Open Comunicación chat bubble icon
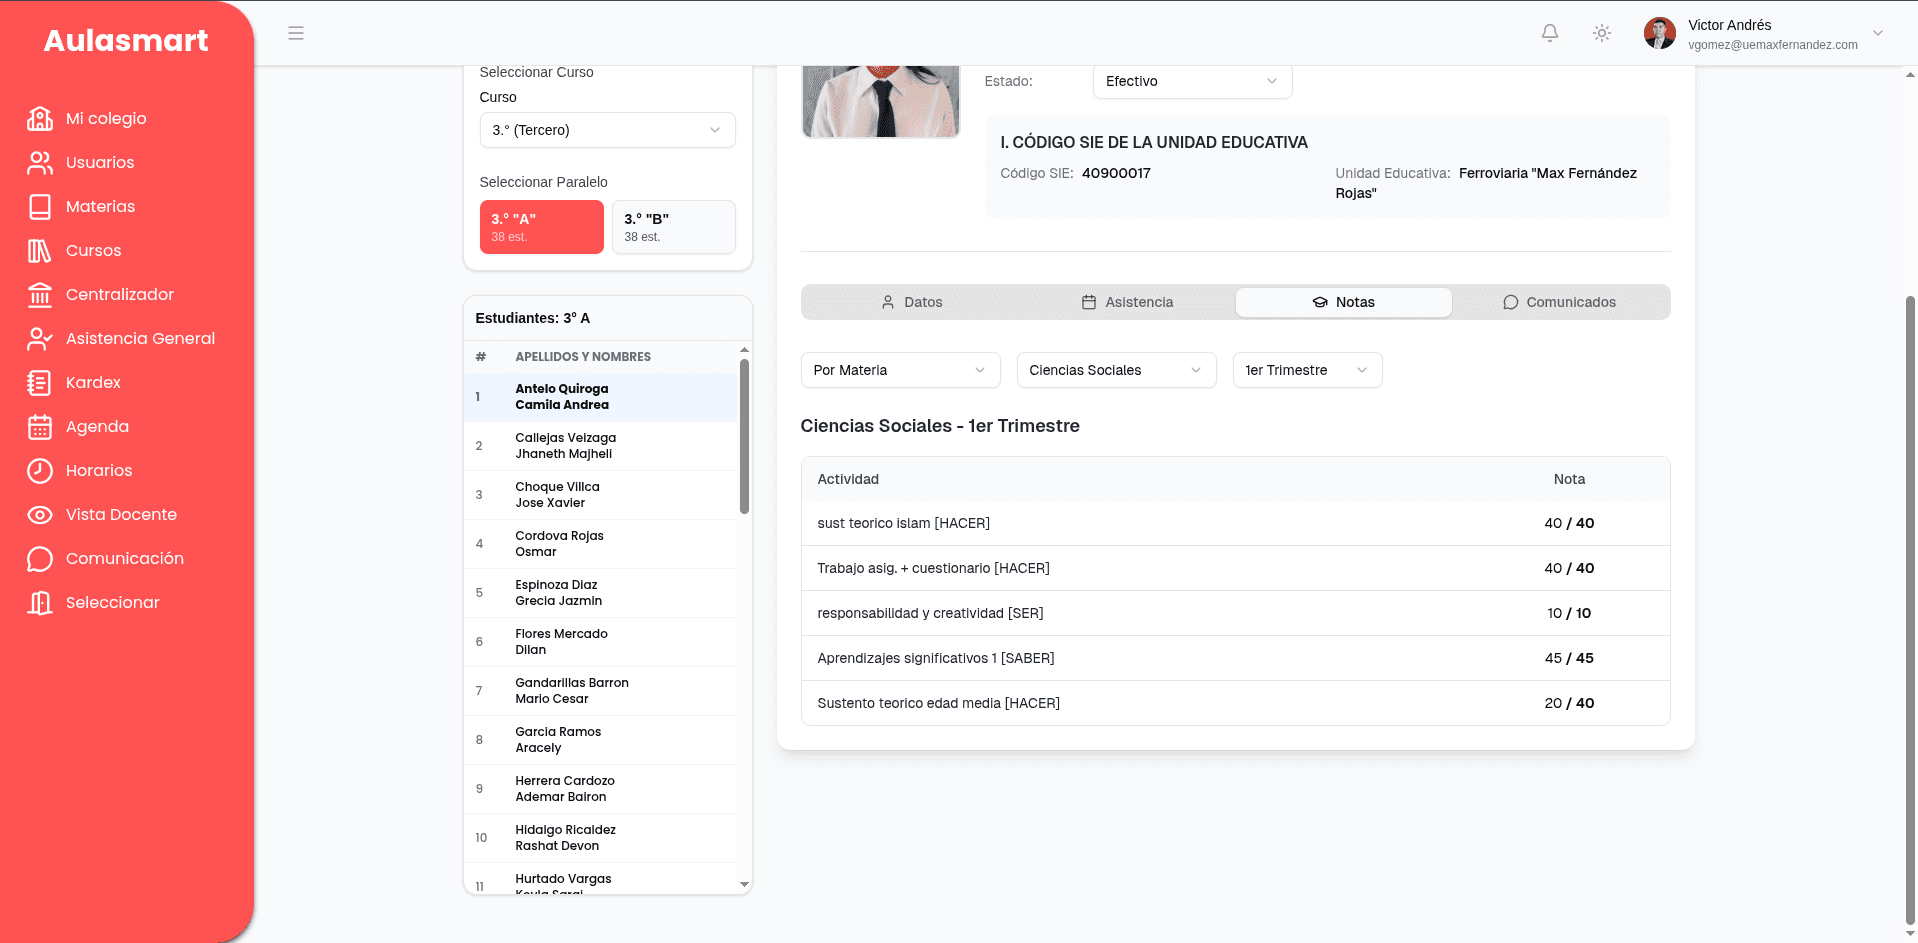 click(40, 559)
